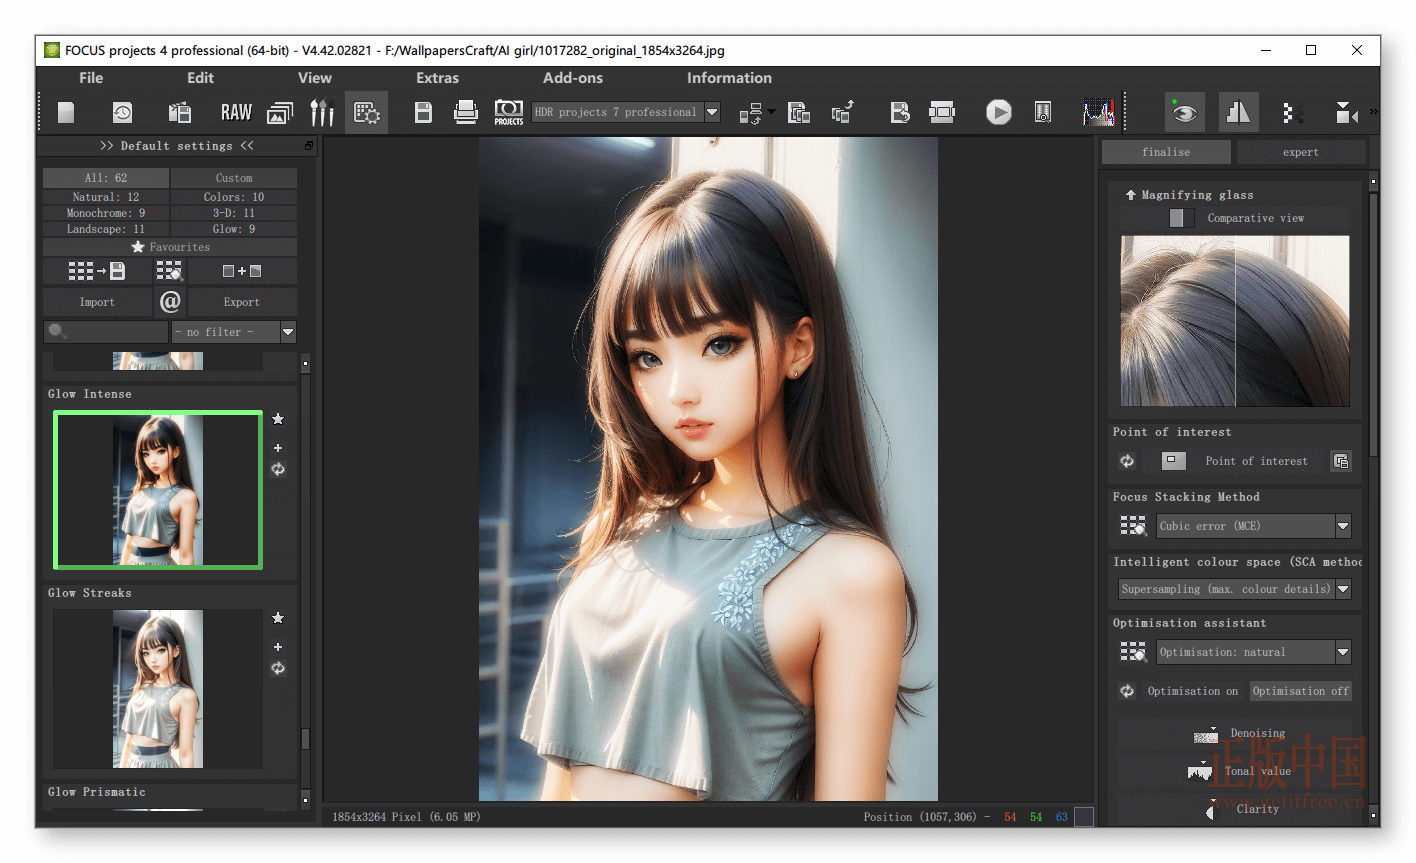Filter presets by Colors: 10

pyautogui.click(x=234, y=197)
